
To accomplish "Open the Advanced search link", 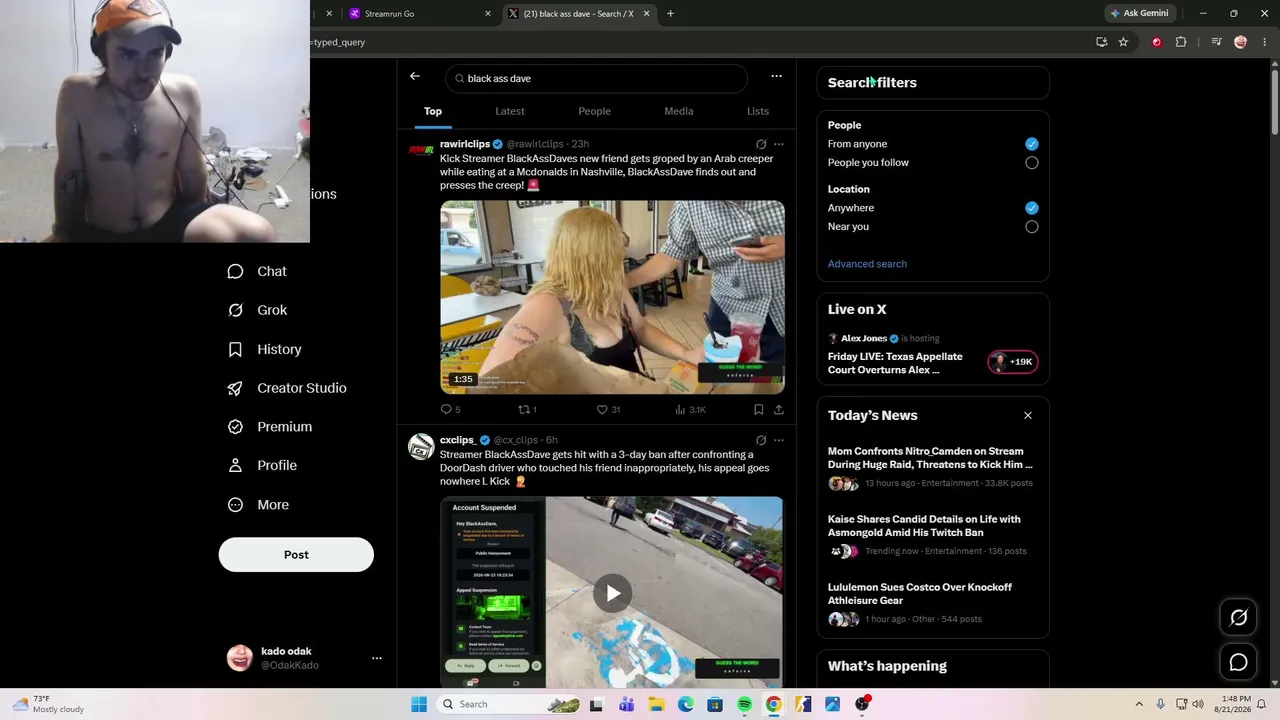I will click(867, 264).
